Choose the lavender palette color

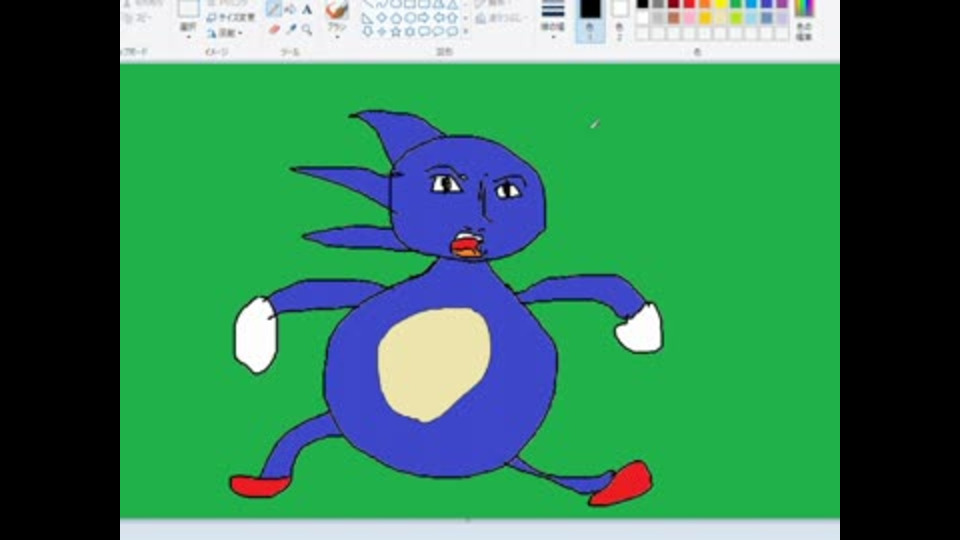[x=782, y=18]
